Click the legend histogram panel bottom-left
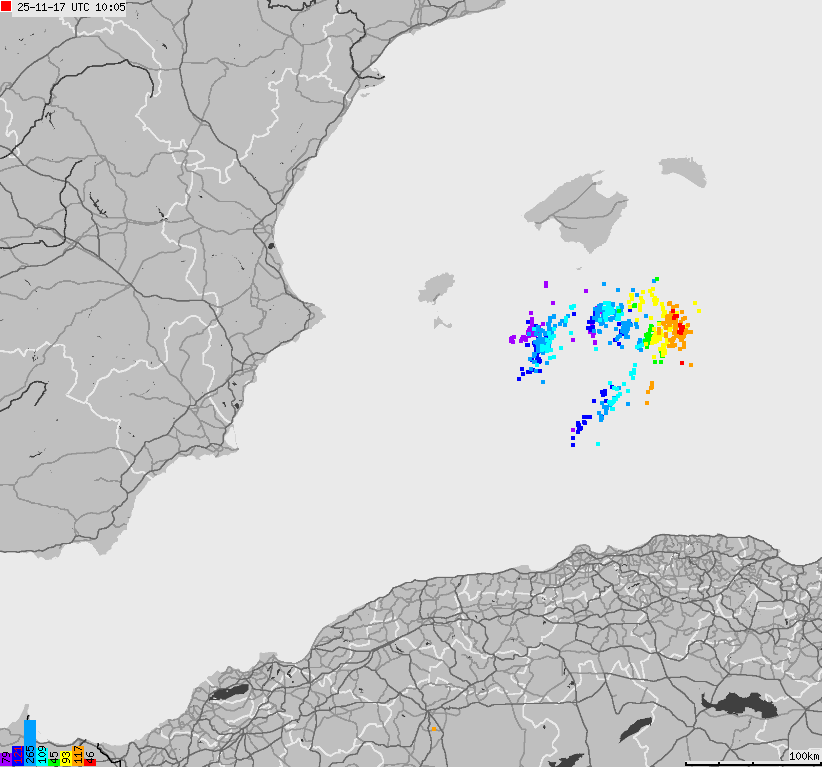Viewport: 822px width, 767px height. (x=48, y=750)
